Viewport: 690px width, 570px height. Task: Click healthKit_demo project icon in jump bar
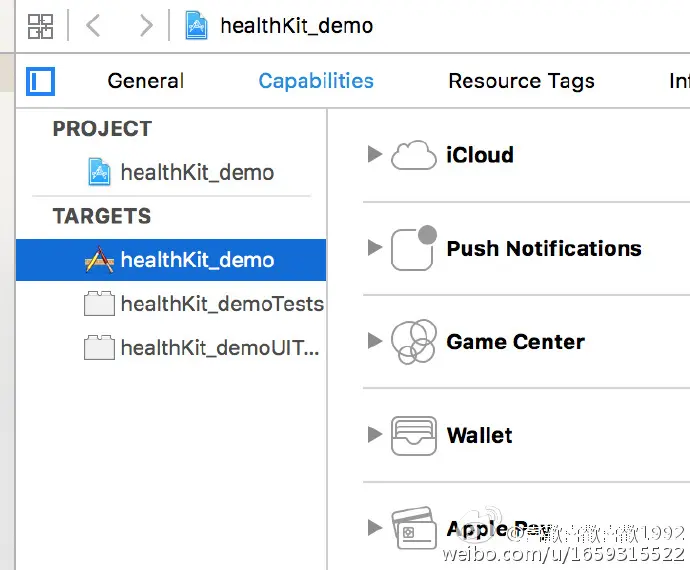coord(196,26)
